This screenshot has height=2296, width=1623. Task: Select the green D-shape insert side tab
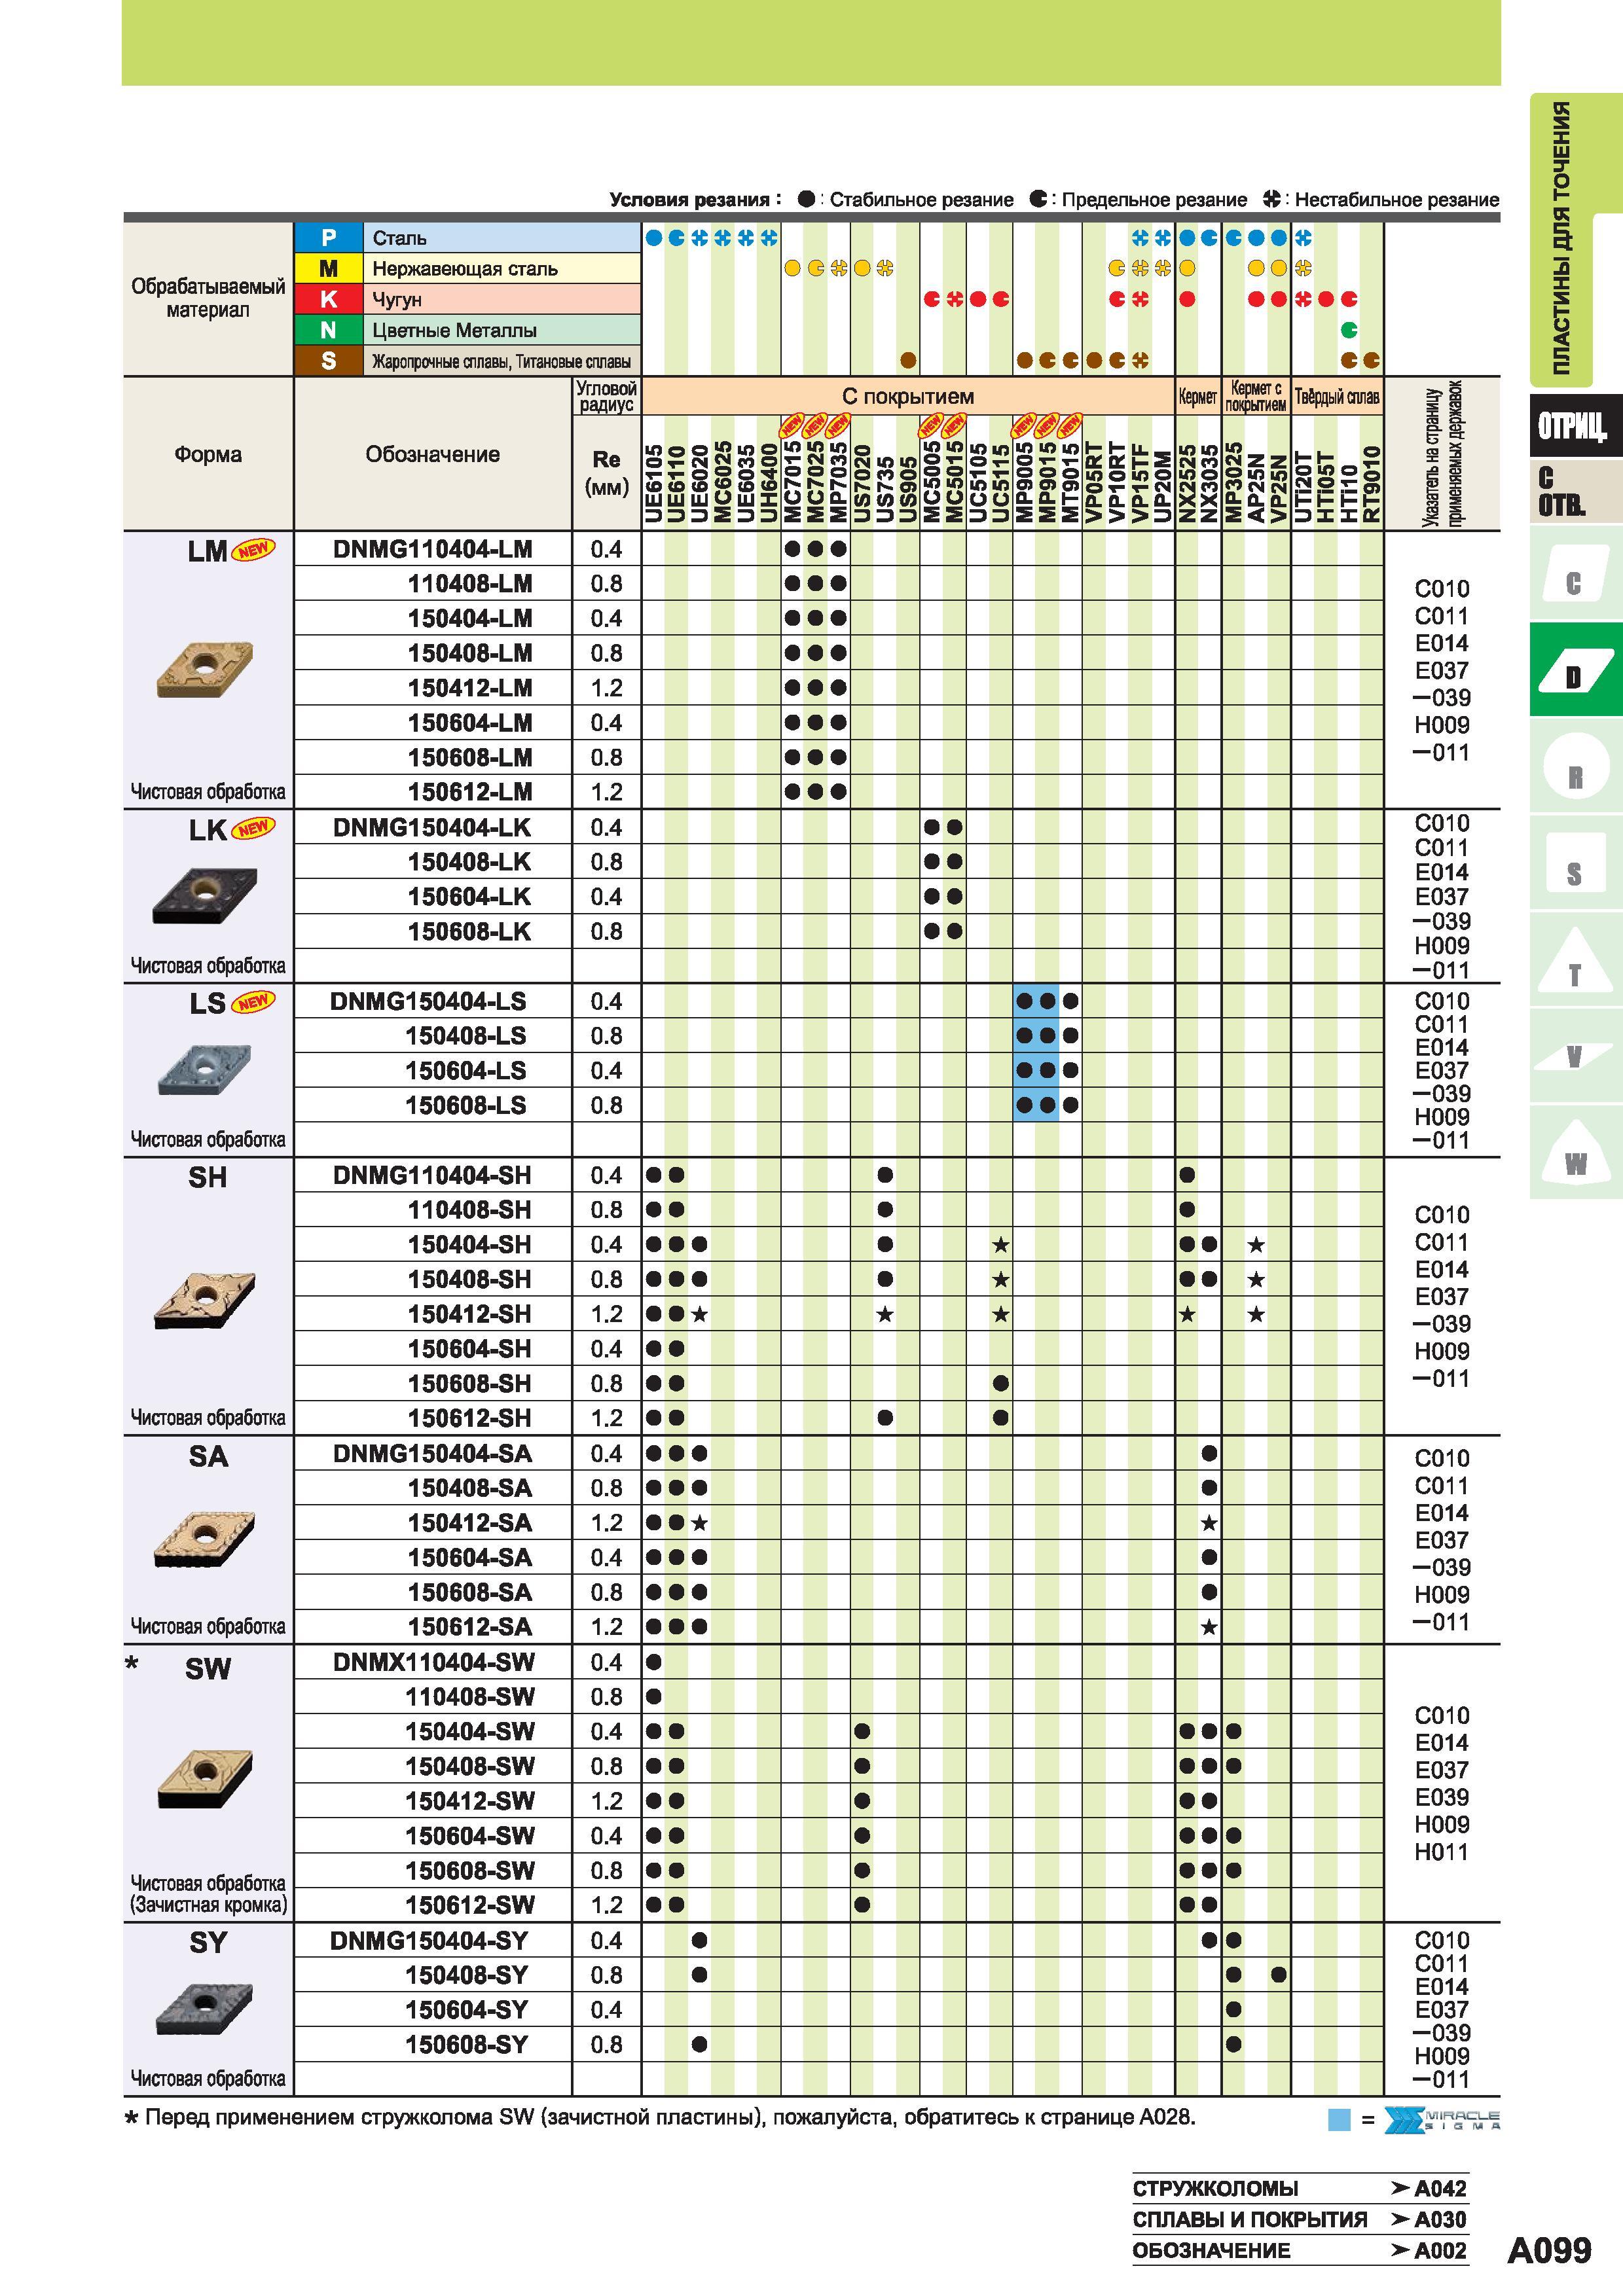pyautogui.click(x=1575, y=669)
